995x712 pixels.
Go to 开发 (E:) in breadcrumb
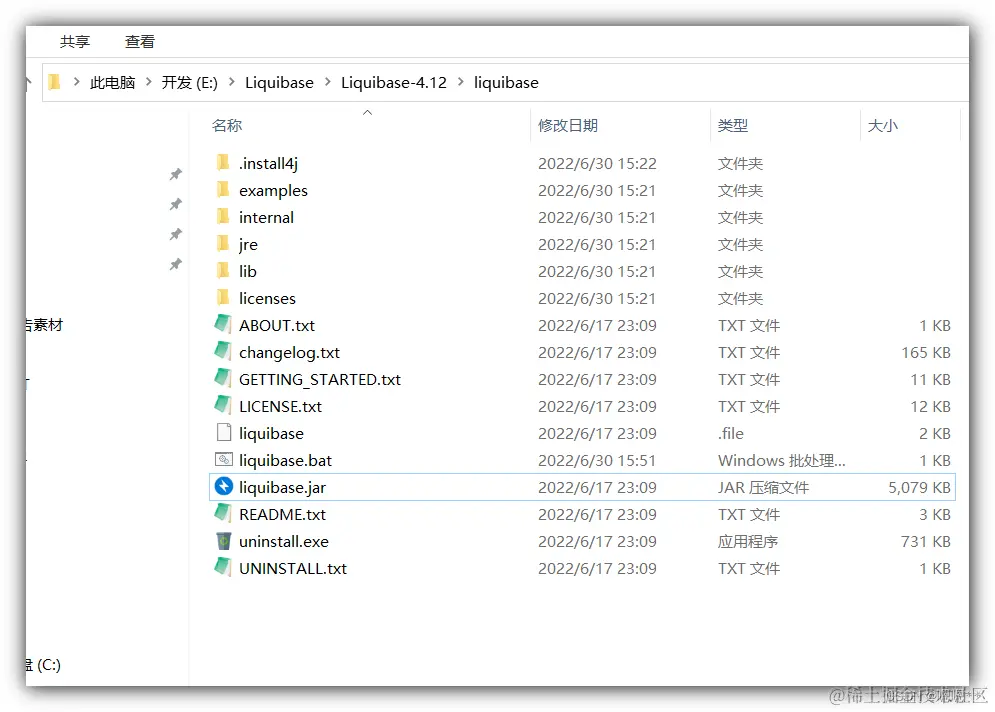point(190,82)
